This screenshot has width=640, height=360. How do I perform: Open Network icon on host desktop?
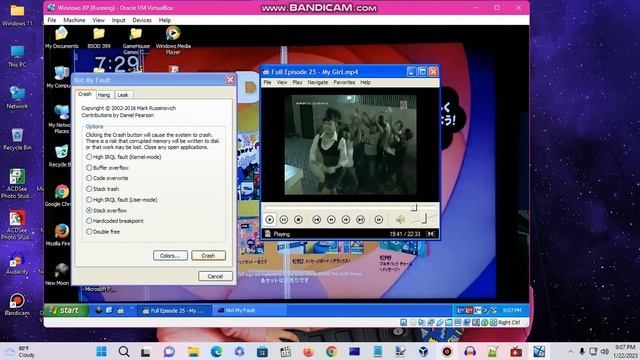click(17, 98)
